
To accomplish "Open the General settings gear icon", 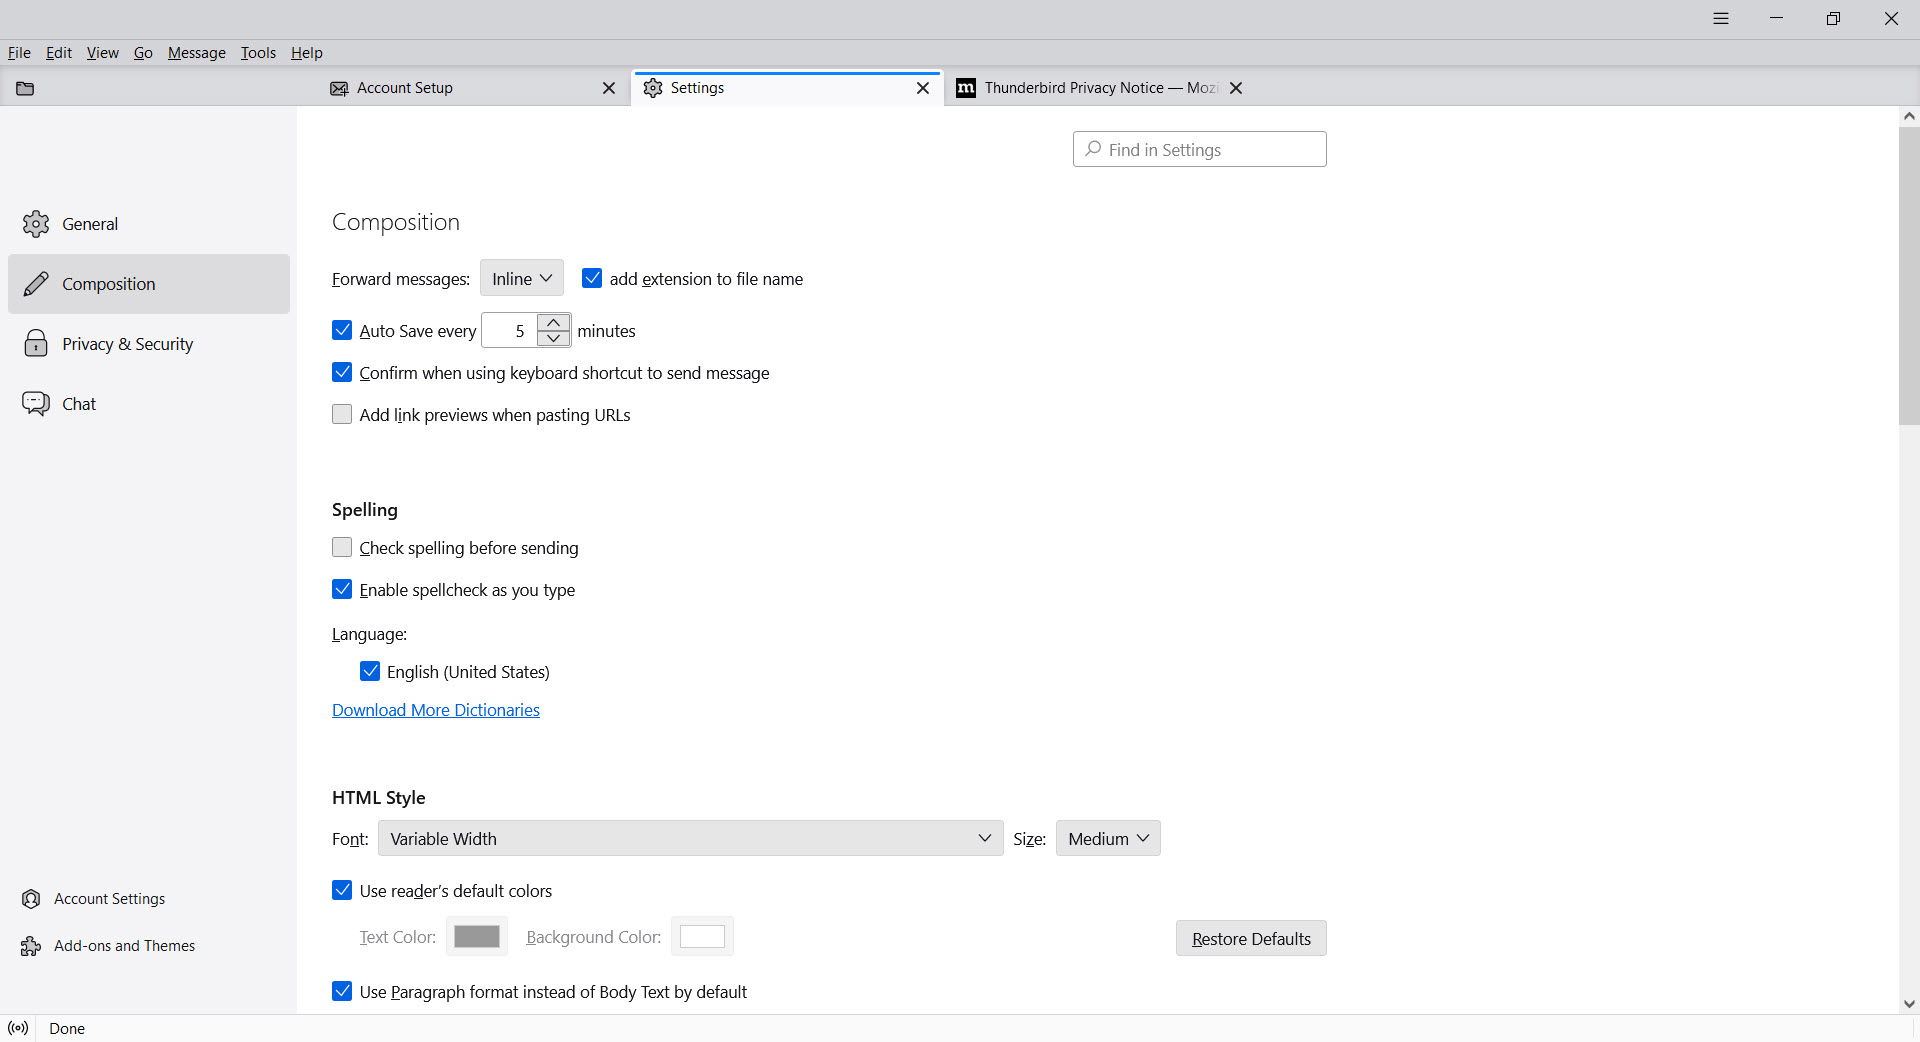I will [36, 224].
